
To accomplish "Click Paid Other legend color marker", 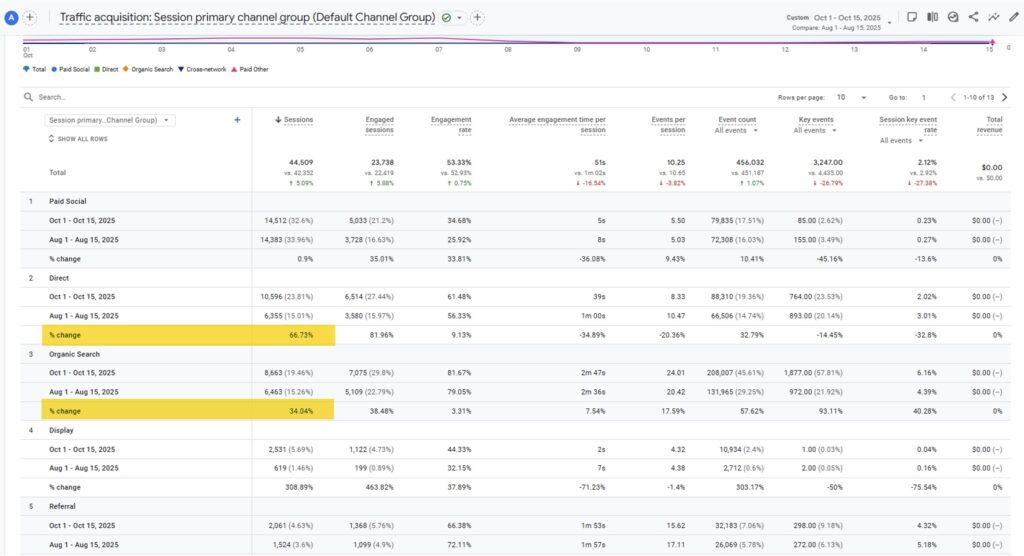I will (x=235, y=69).
